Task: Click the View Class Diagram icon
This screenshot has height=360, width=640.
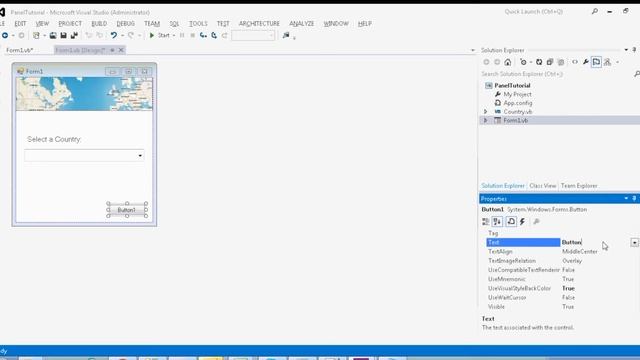Action: [607, 62]
